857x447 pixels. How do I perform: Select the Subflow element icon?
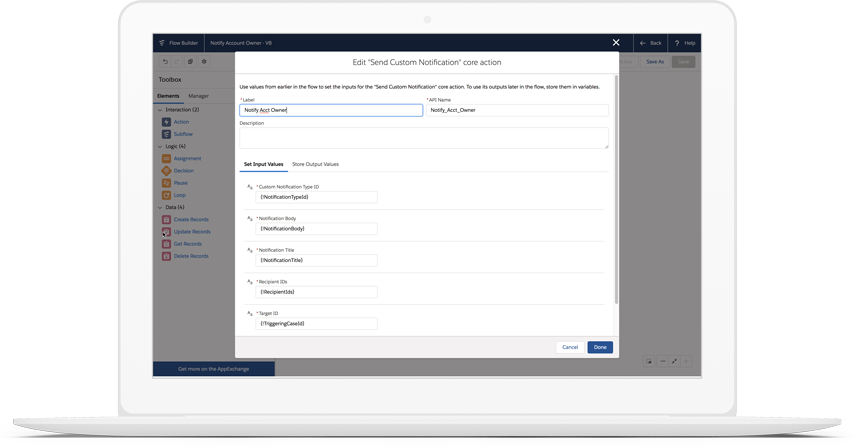pos(166,134)
